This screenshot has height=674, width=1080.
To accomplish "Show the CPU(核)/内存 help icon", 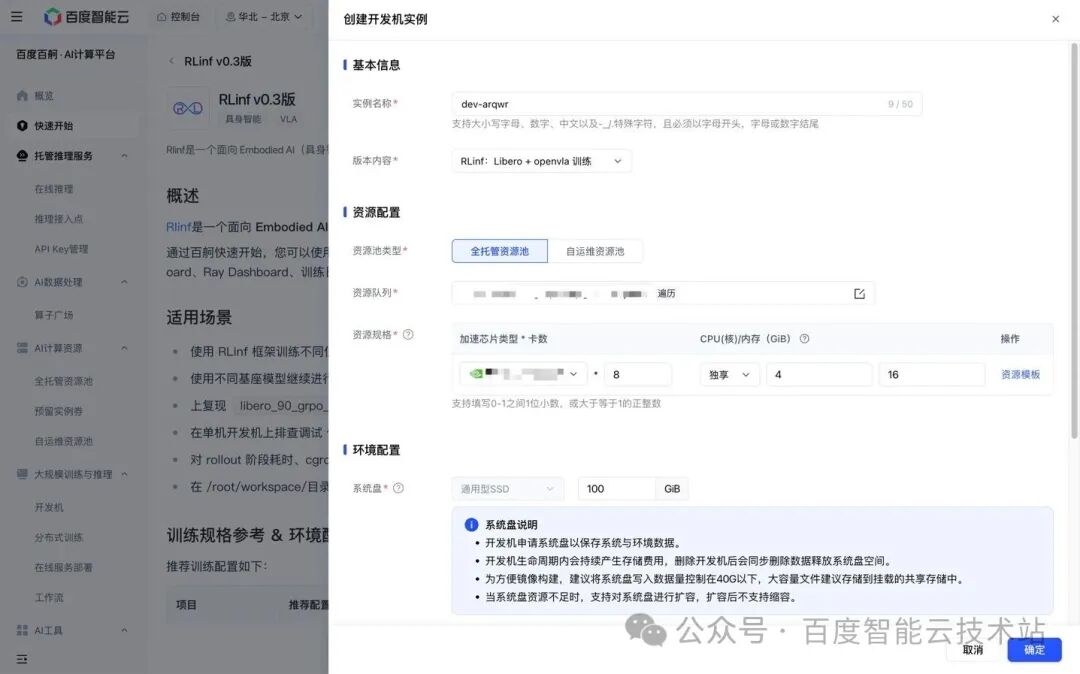I will tap(804, 339).
